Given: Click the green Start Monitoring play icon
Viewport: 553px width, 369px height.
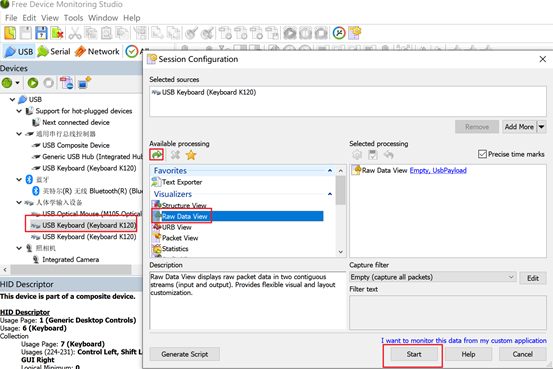Looking at the screenshot, I should pyautogui.click(x=33, y=83).
